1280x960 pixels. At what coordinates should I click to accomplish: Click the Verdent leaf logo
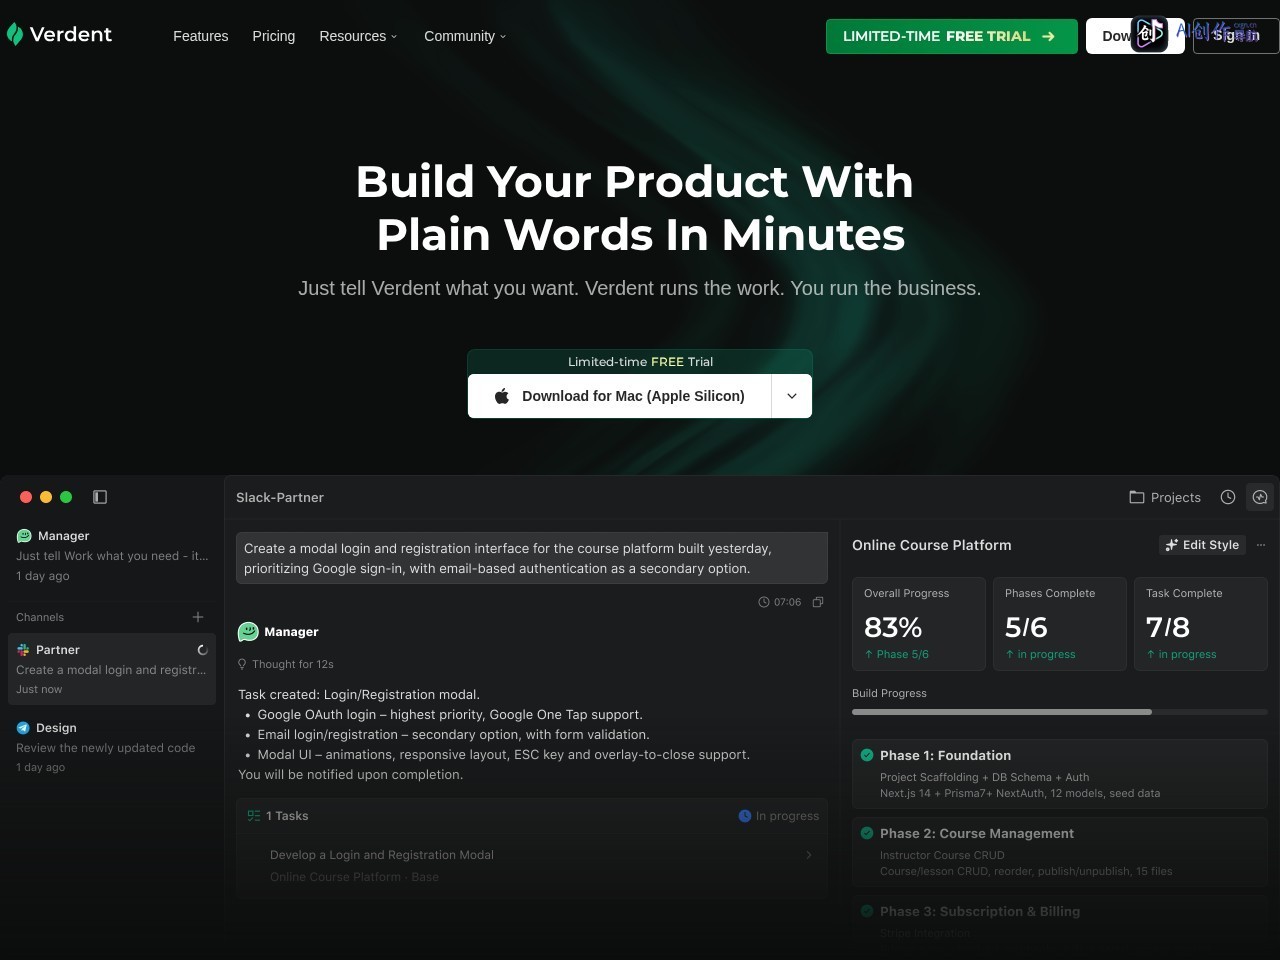[x=15, y=35]
